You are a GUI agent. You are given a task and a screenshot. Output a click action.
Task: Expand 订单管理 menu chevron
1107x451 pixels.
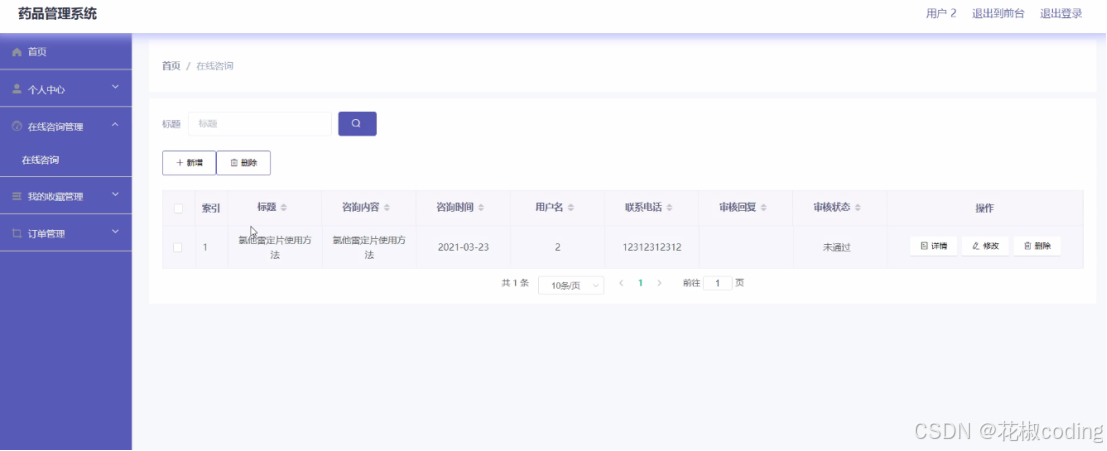(116, 231)
